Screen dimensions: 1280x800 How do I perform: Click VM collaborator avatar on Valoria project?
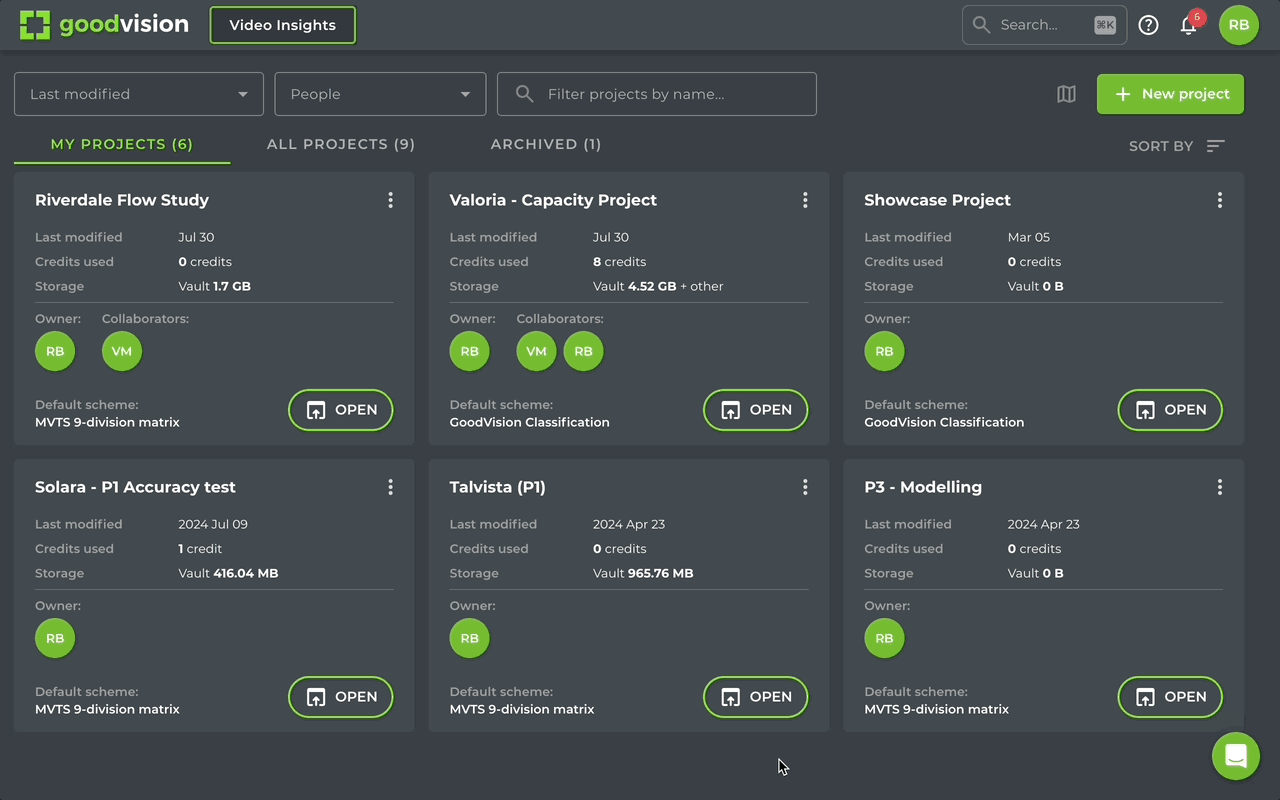[536, 351]
